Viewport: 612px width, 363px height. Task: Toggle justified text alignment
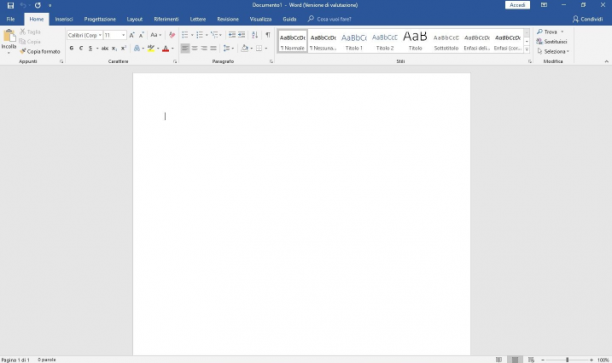point(213,48)
